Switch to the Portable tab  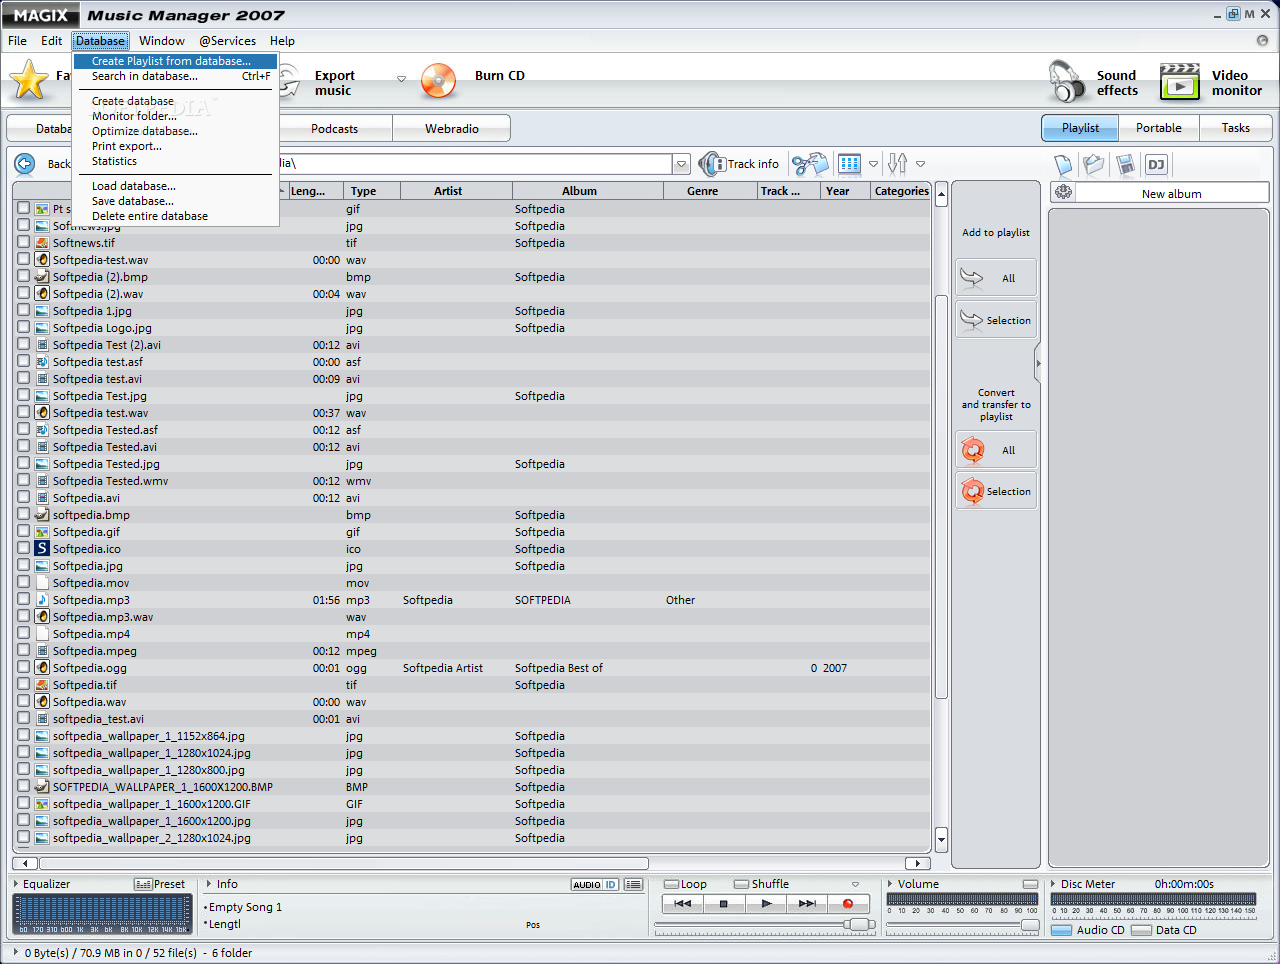(1158, 128)
